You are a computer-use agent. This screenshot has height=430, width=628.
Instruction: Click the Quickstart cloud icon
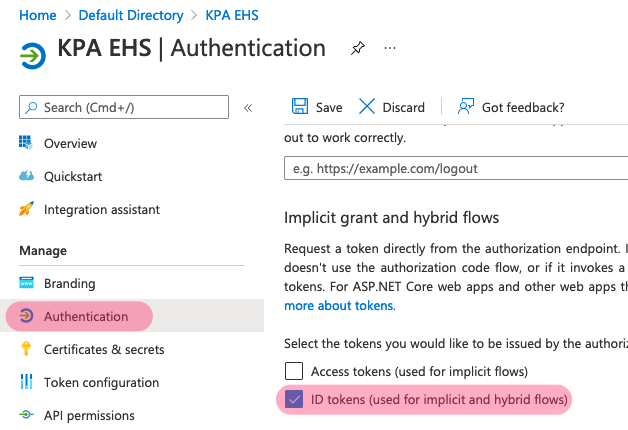point(26,176)
